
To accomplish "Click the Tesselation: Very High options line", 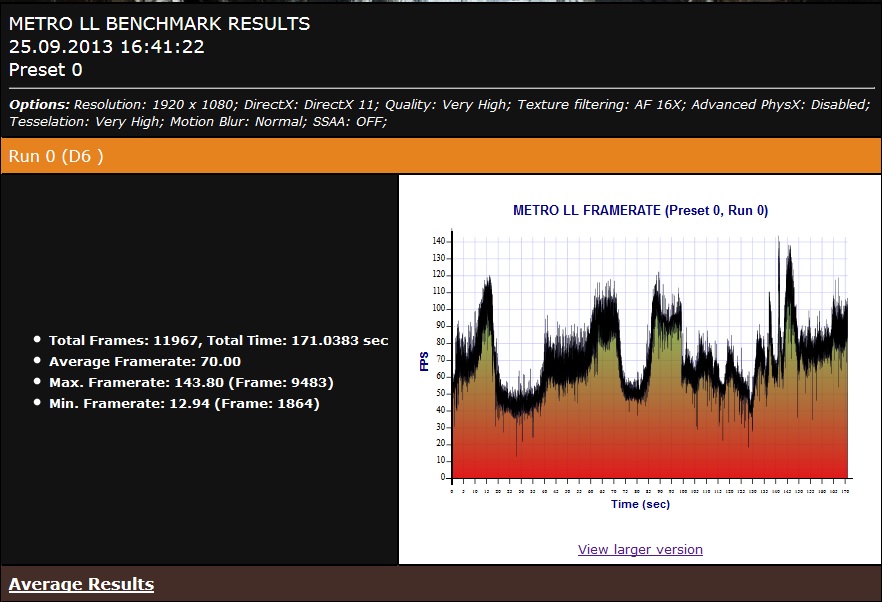I will pos(198,122).
